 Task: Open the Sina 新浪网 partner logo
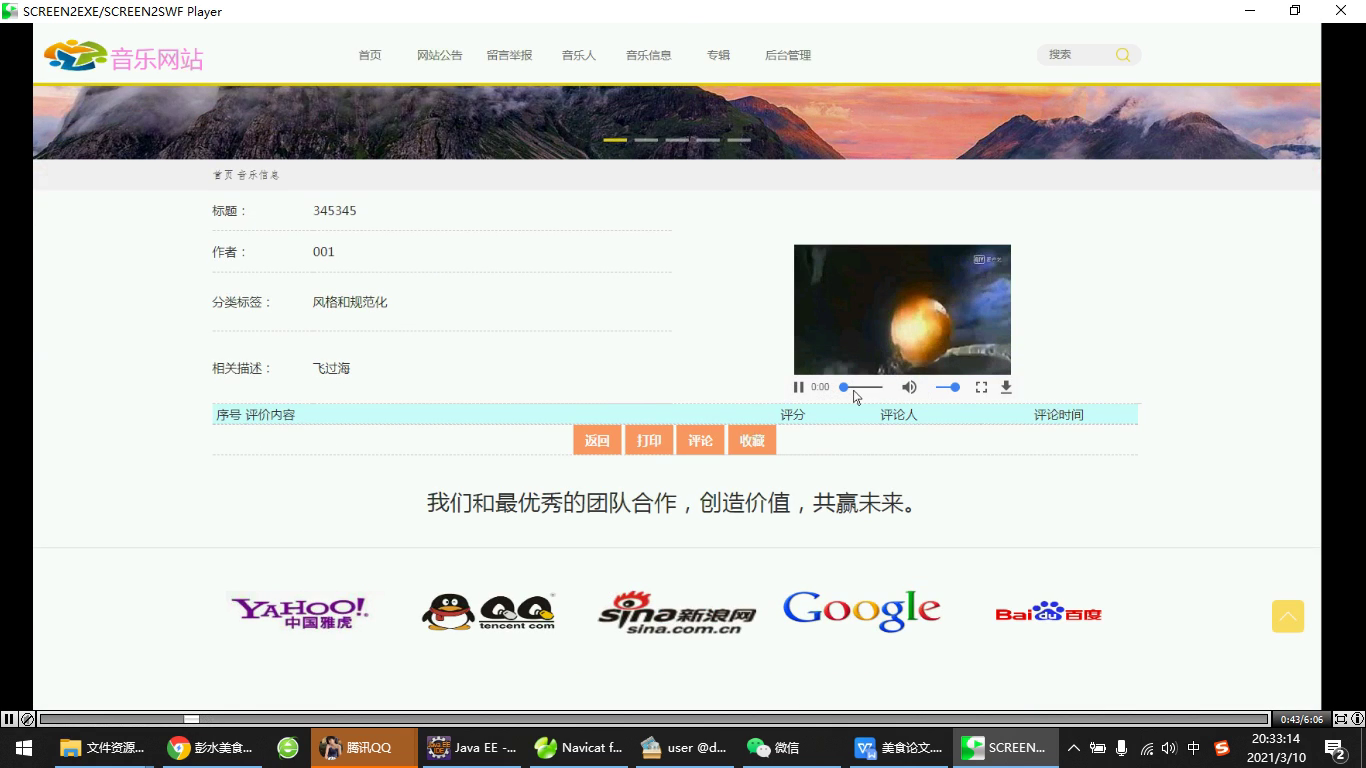point(677,612)
